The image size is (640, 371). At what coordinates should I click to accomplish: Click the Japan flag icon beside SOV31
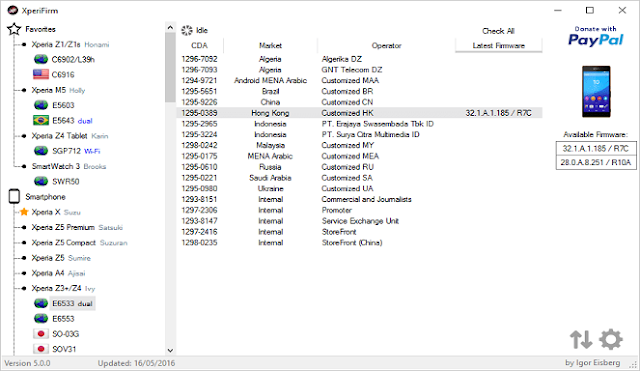(41, 349)
